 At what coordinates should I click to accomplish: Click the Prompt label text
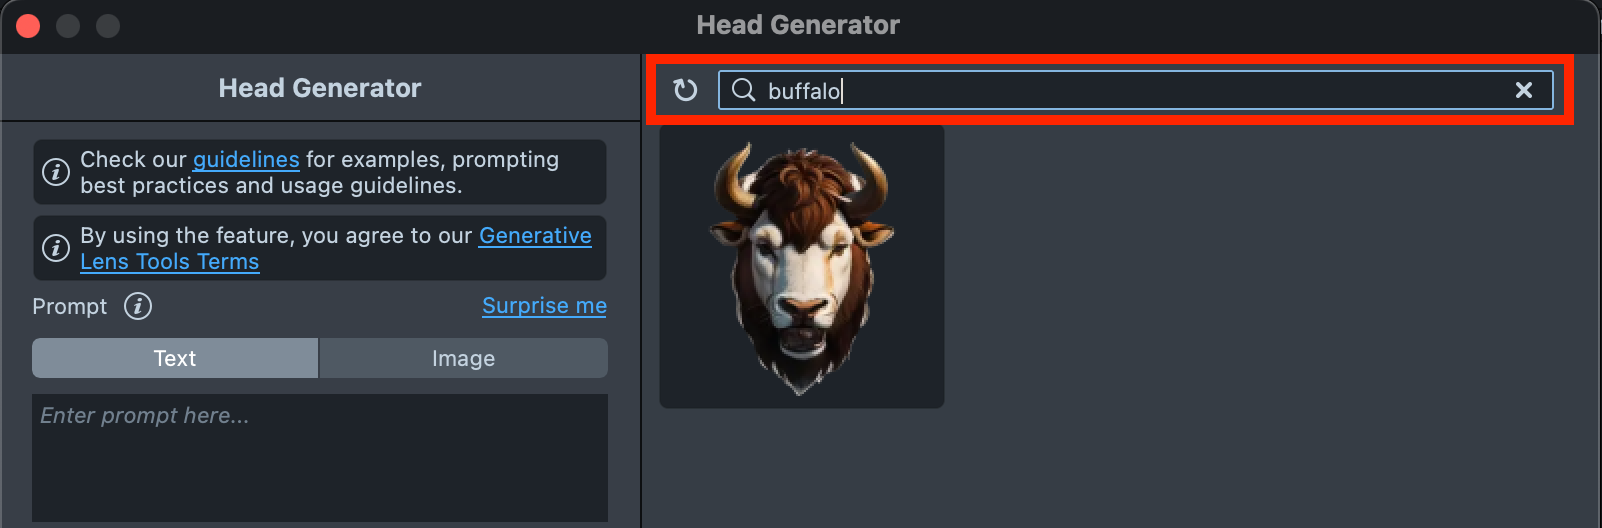tap(69, 306)
